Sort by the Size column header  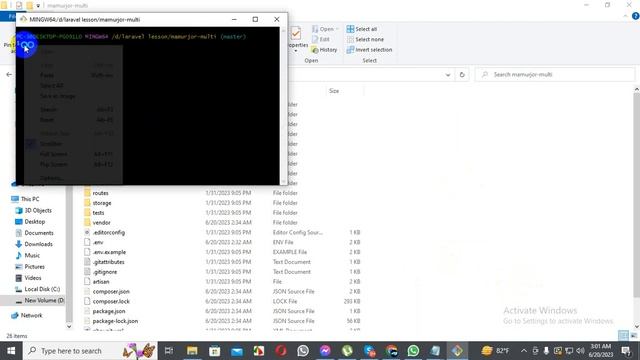[x=334, y=91]
